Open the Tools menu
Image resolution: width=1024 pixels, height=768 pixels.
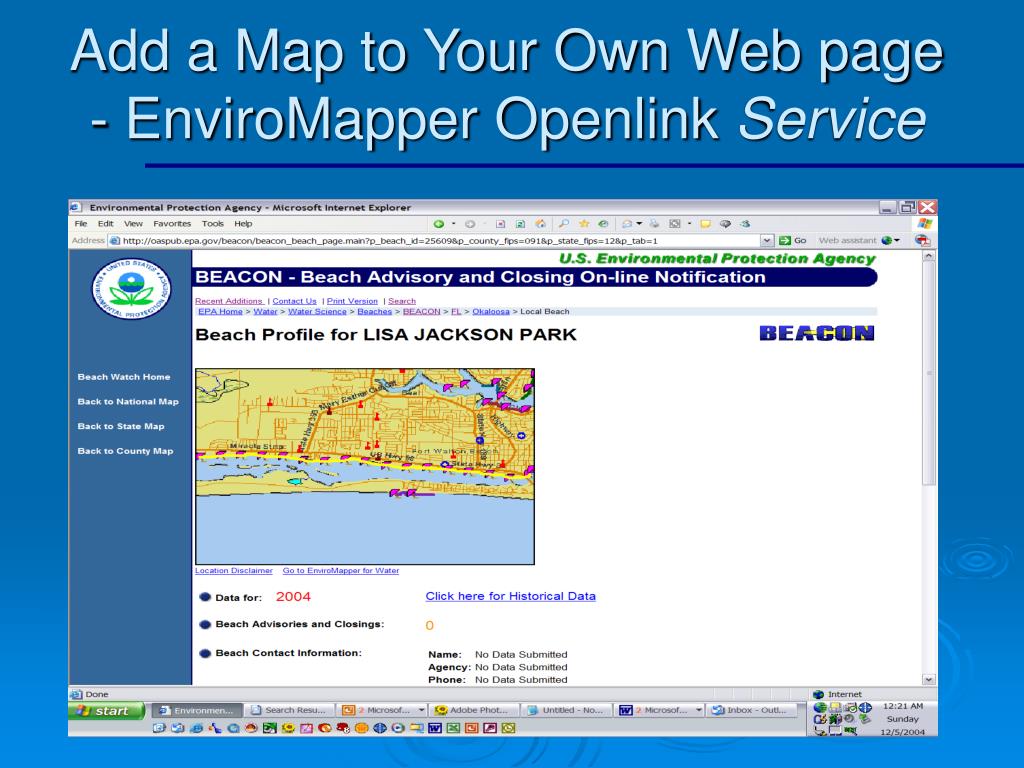[212, 223]
